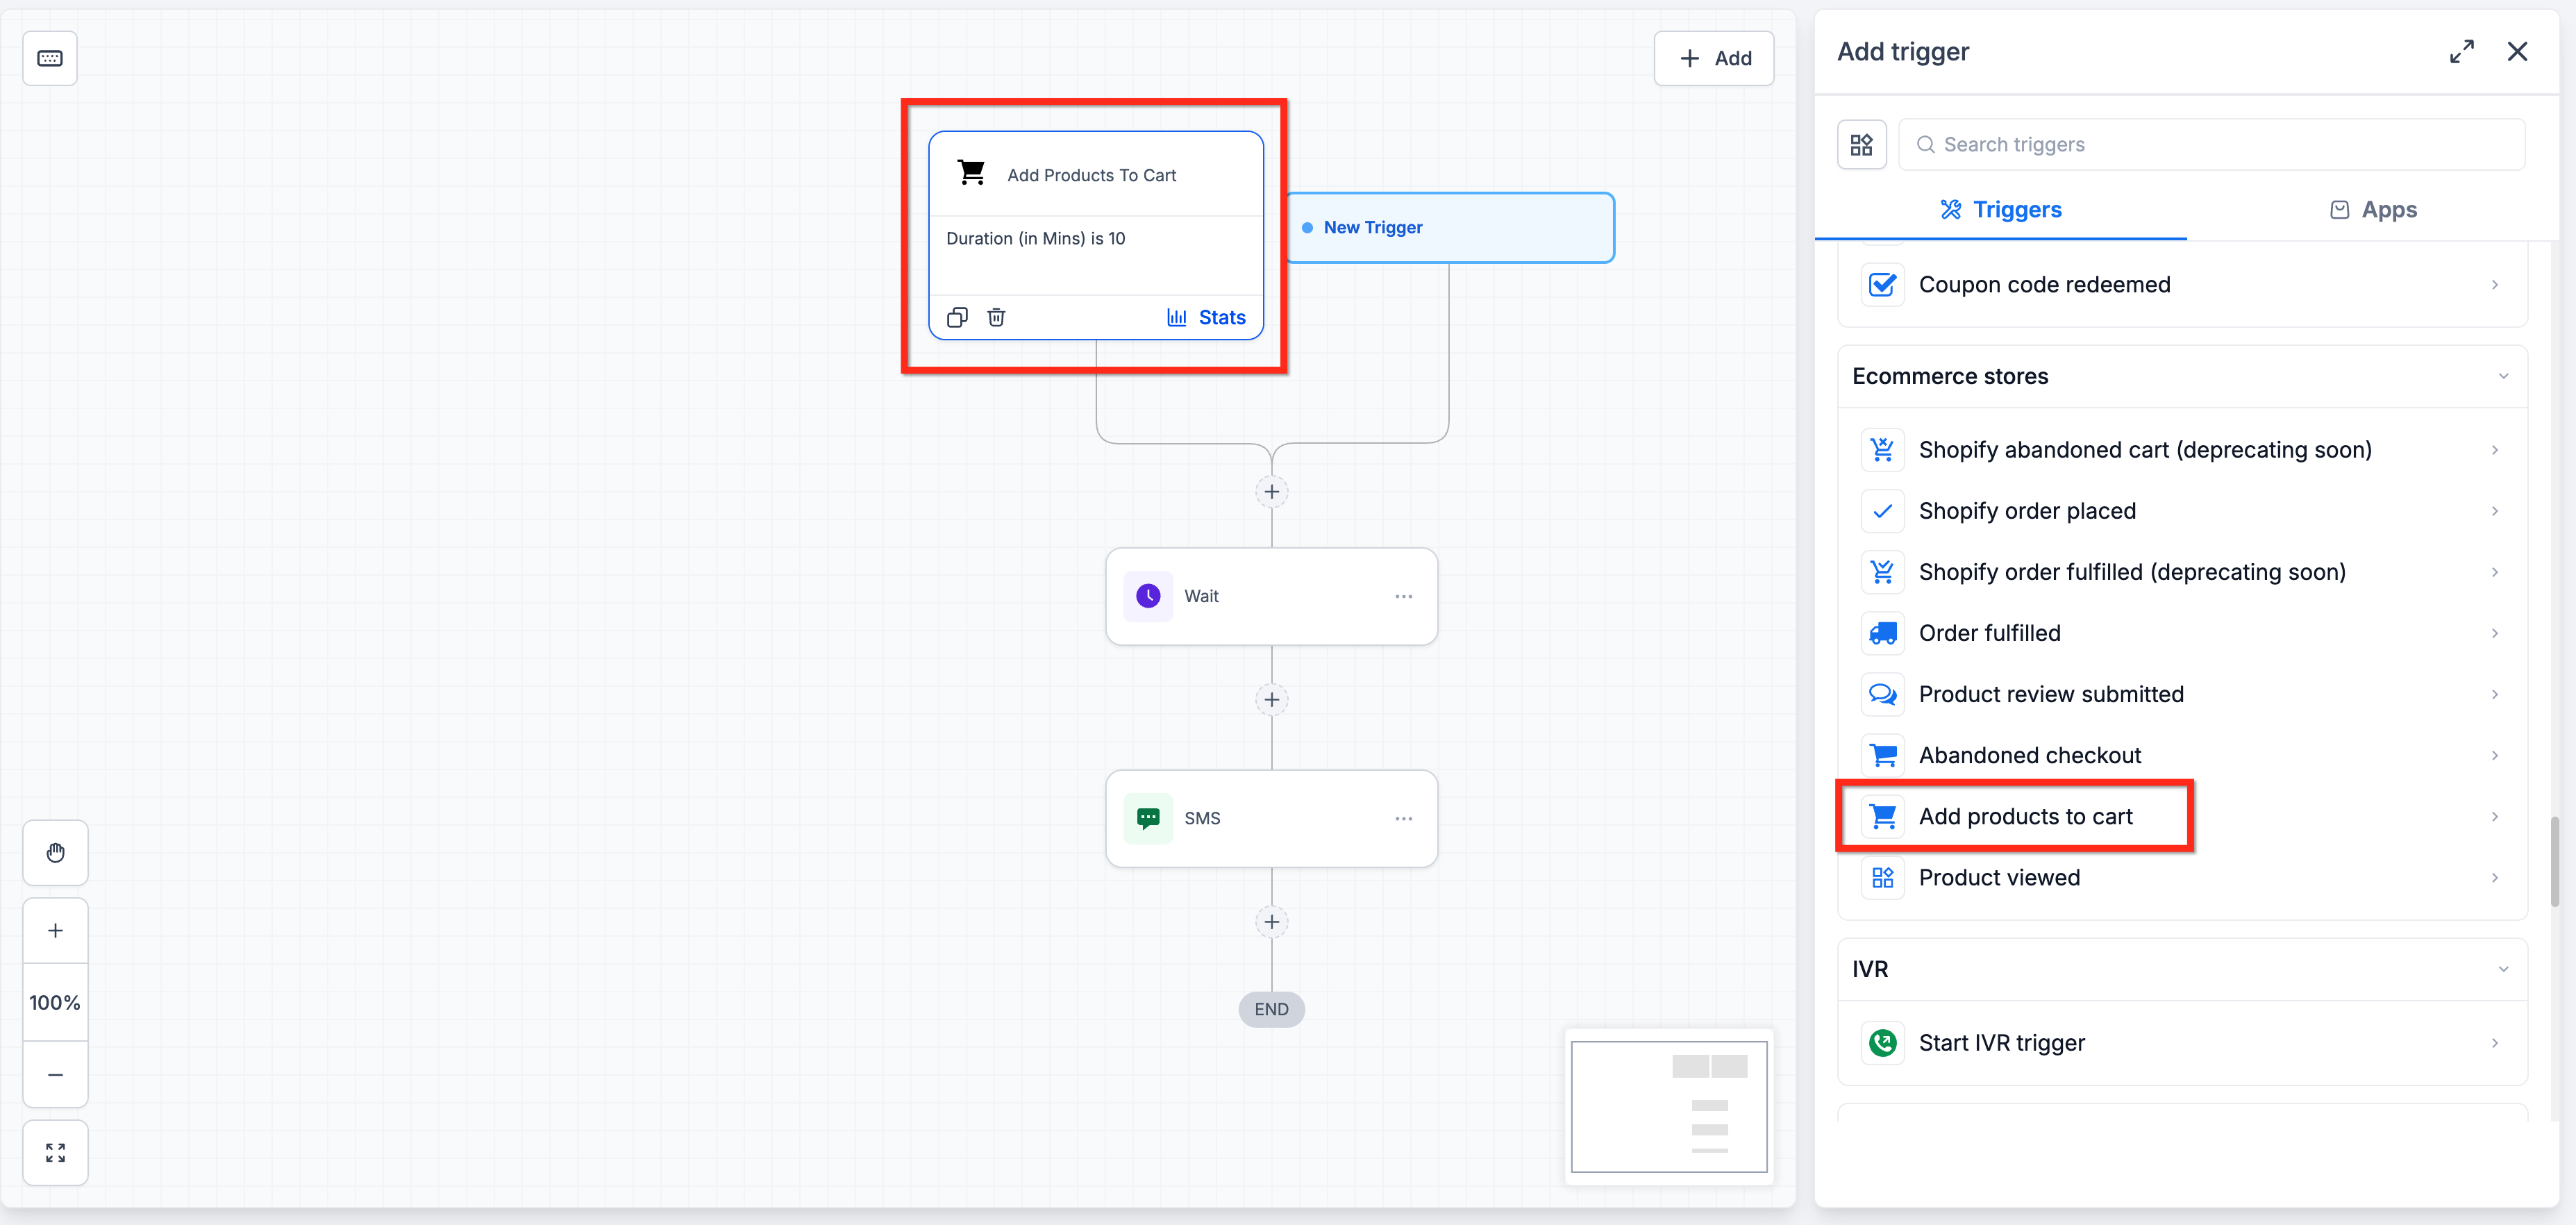Click the END node

1271,1009
